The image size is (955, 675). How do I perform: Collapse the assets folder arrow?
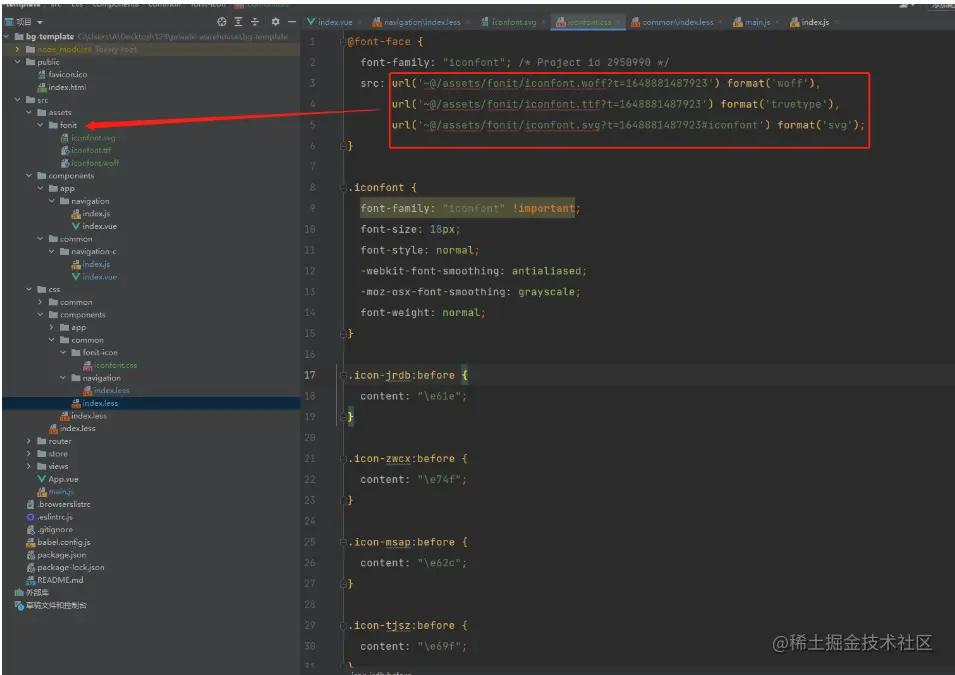29,113
